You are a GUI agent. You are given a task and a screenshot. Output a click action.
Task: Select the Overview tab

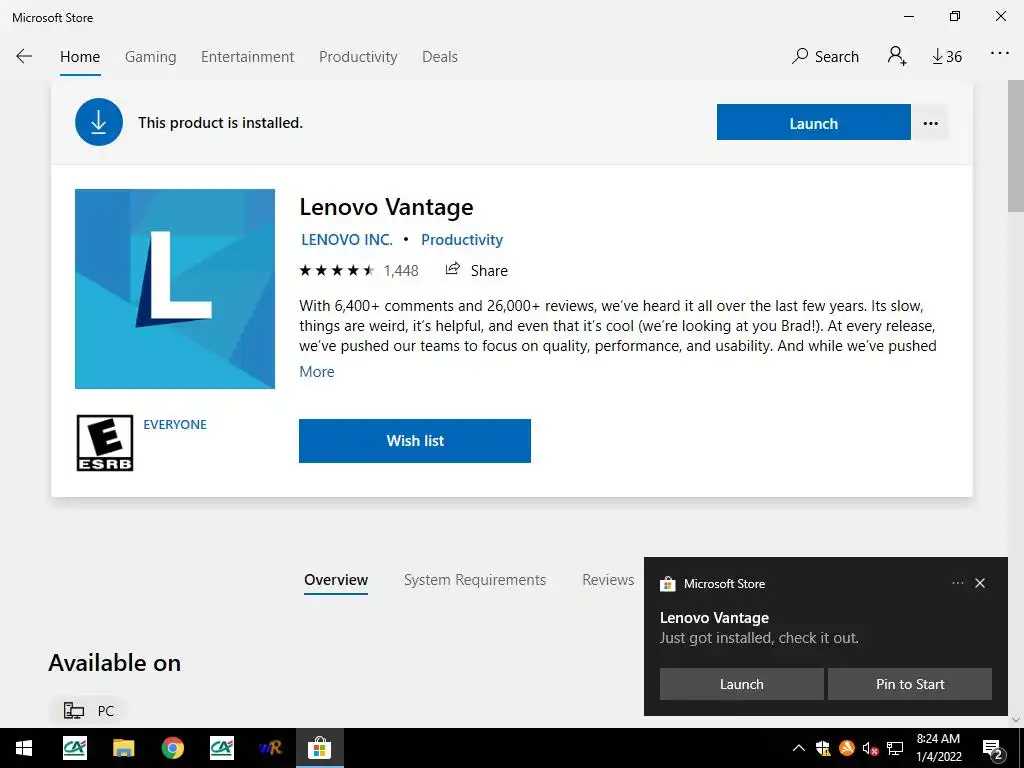pos(336,580)
